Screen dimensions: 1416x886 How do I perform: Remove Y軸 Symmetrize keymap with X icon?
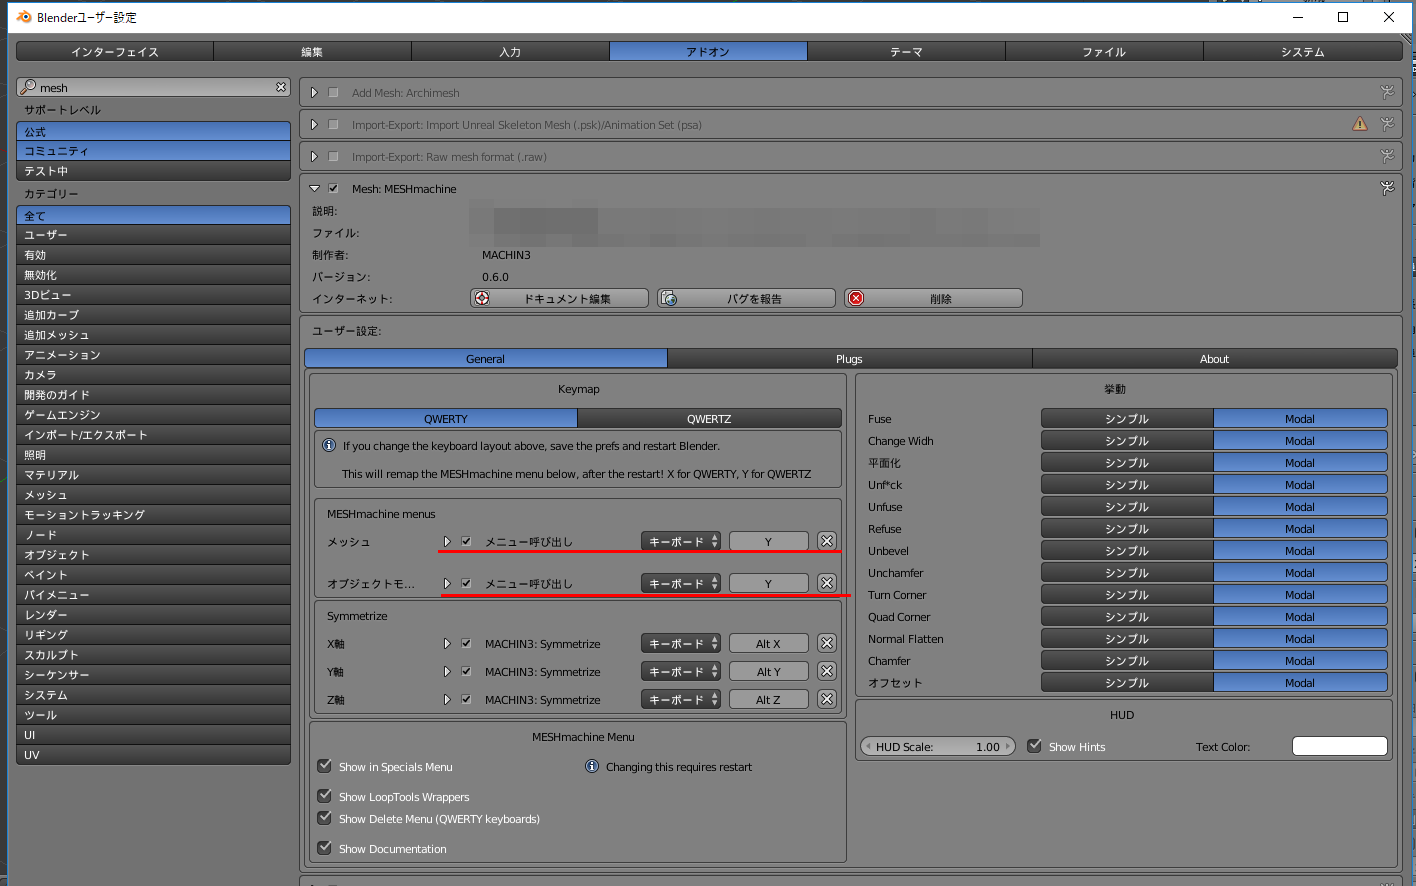point(827,671)
